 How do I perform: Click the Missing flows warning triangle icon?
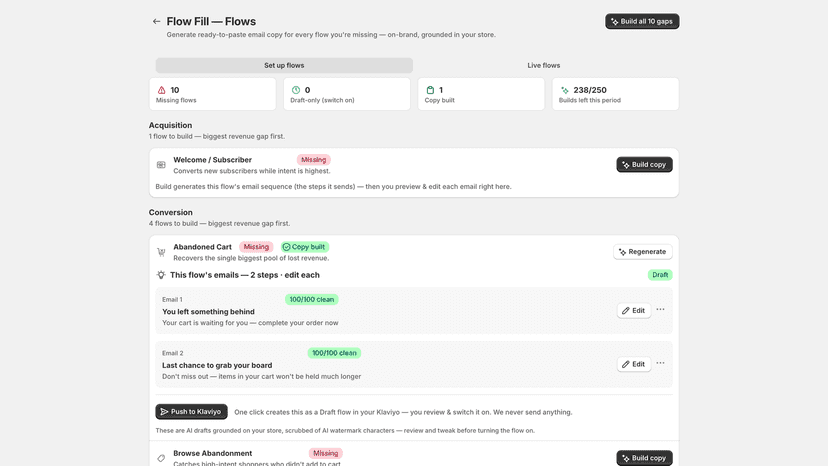[x=162, y=90]
